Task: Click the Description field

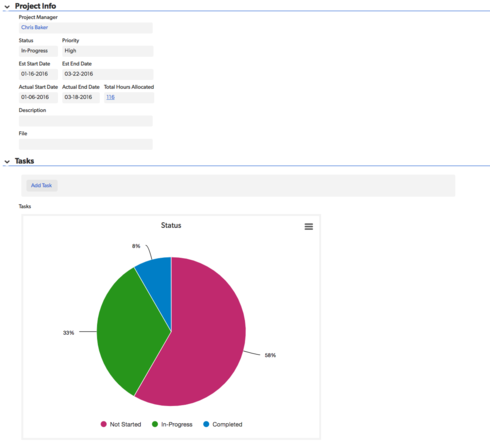Action: [86, 121]
